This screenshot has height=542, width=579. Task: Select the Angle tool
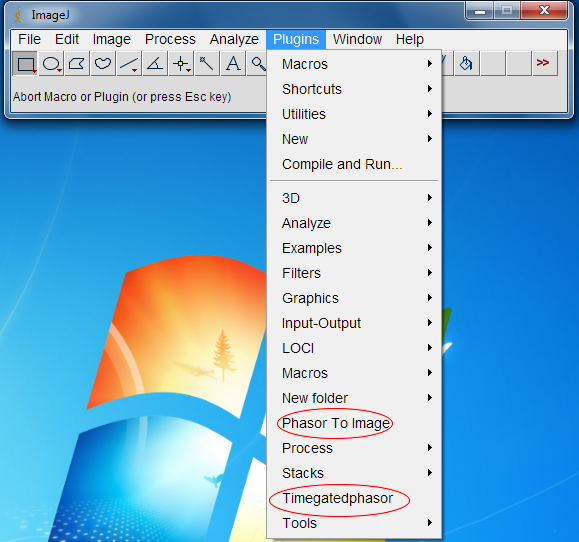click(155, 64)
